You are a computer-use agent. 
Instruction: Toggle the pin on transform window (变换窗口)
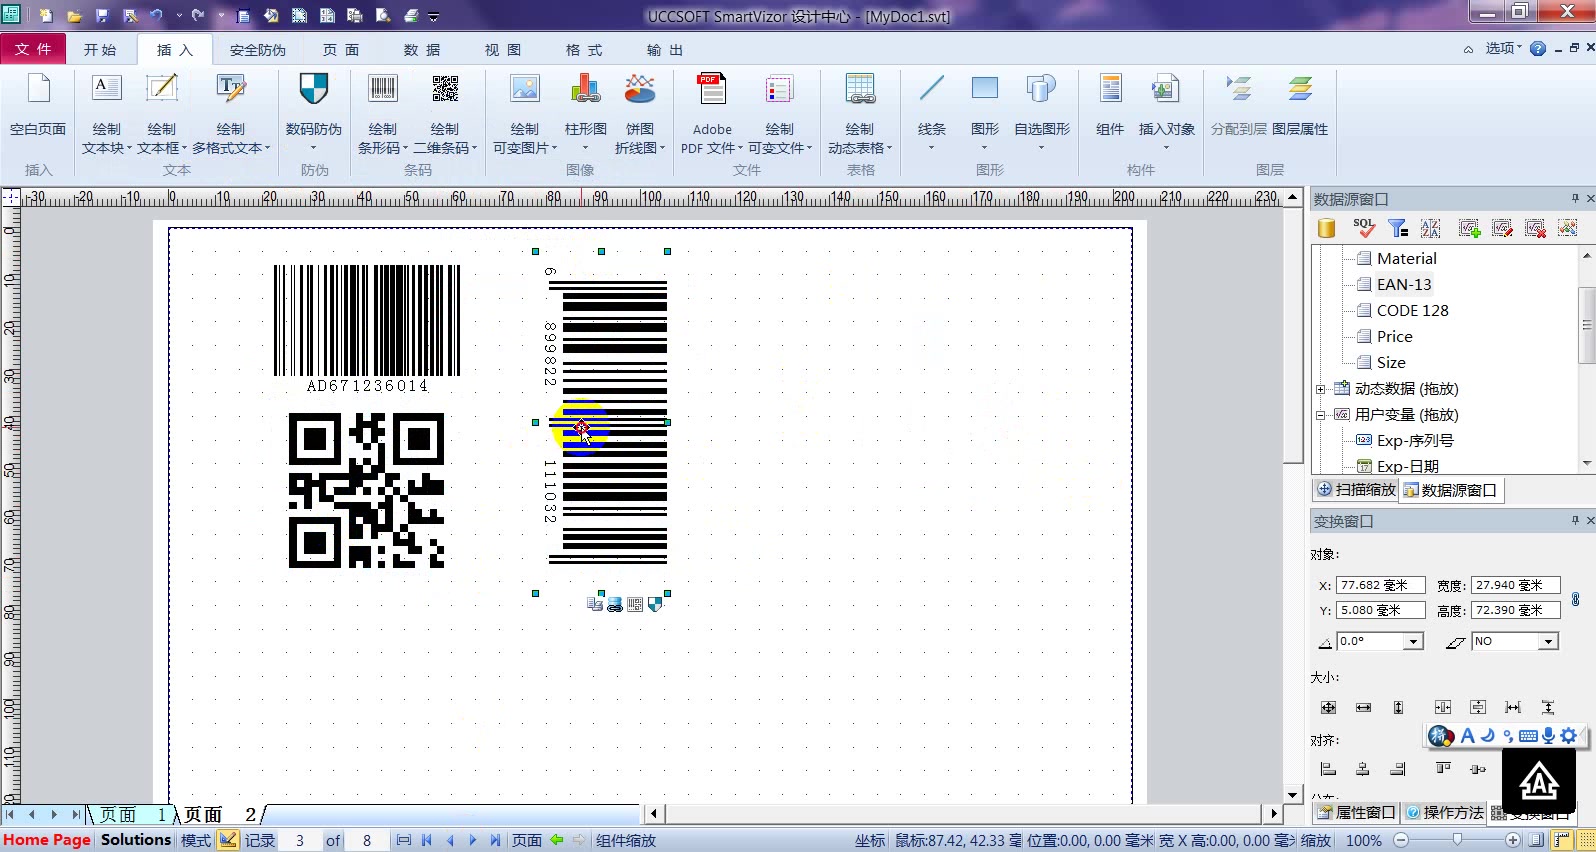1575,520
